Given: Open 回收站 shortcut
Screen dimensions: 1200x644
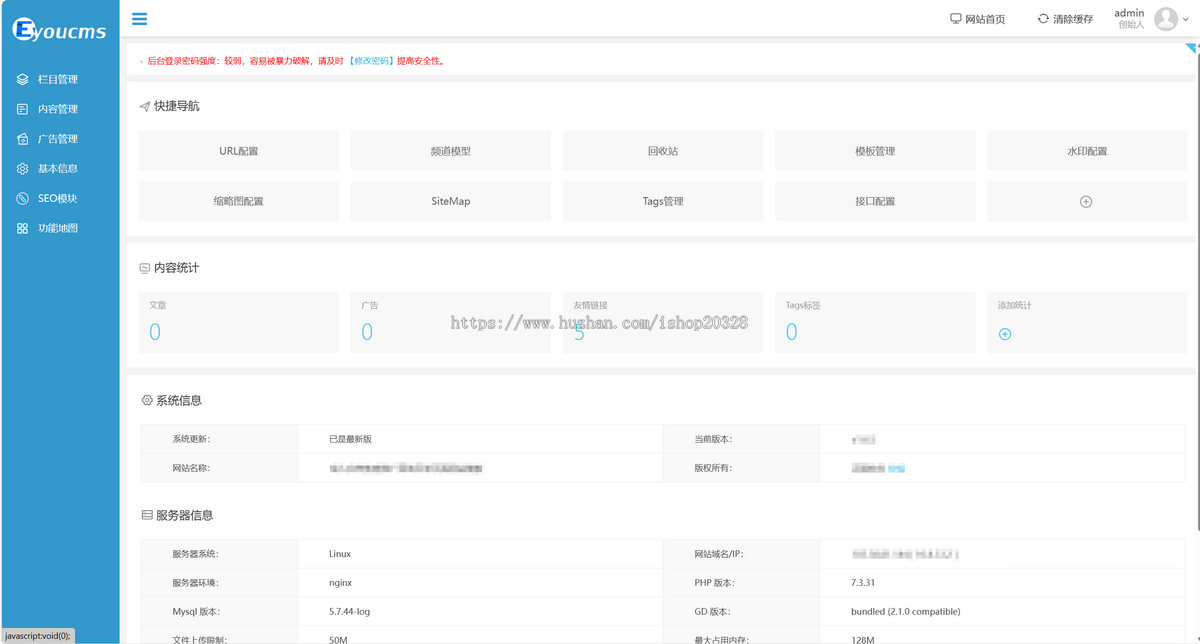Looking at the screenshot, I should point(663,151).
